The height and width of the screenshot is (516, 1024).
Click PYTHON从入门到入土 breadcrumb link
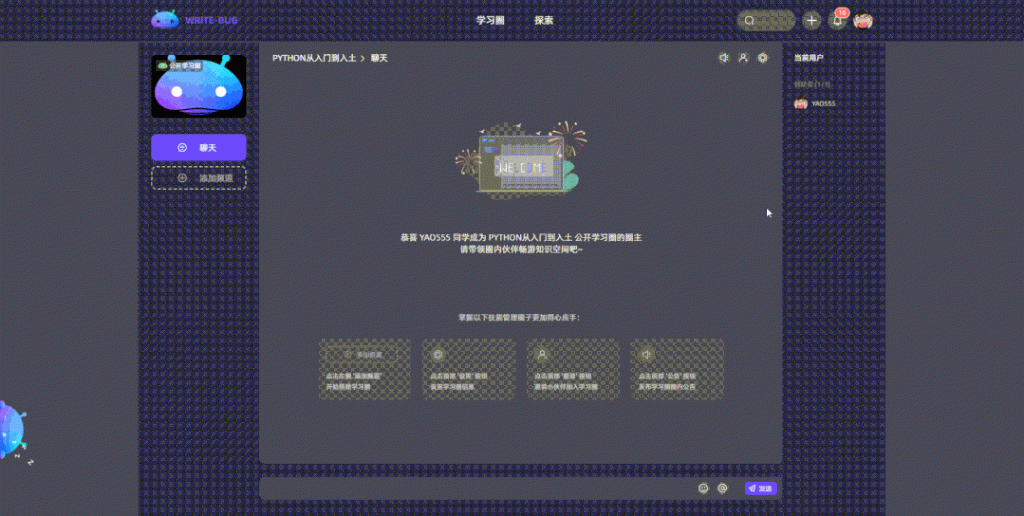click(x=314, y=58)
